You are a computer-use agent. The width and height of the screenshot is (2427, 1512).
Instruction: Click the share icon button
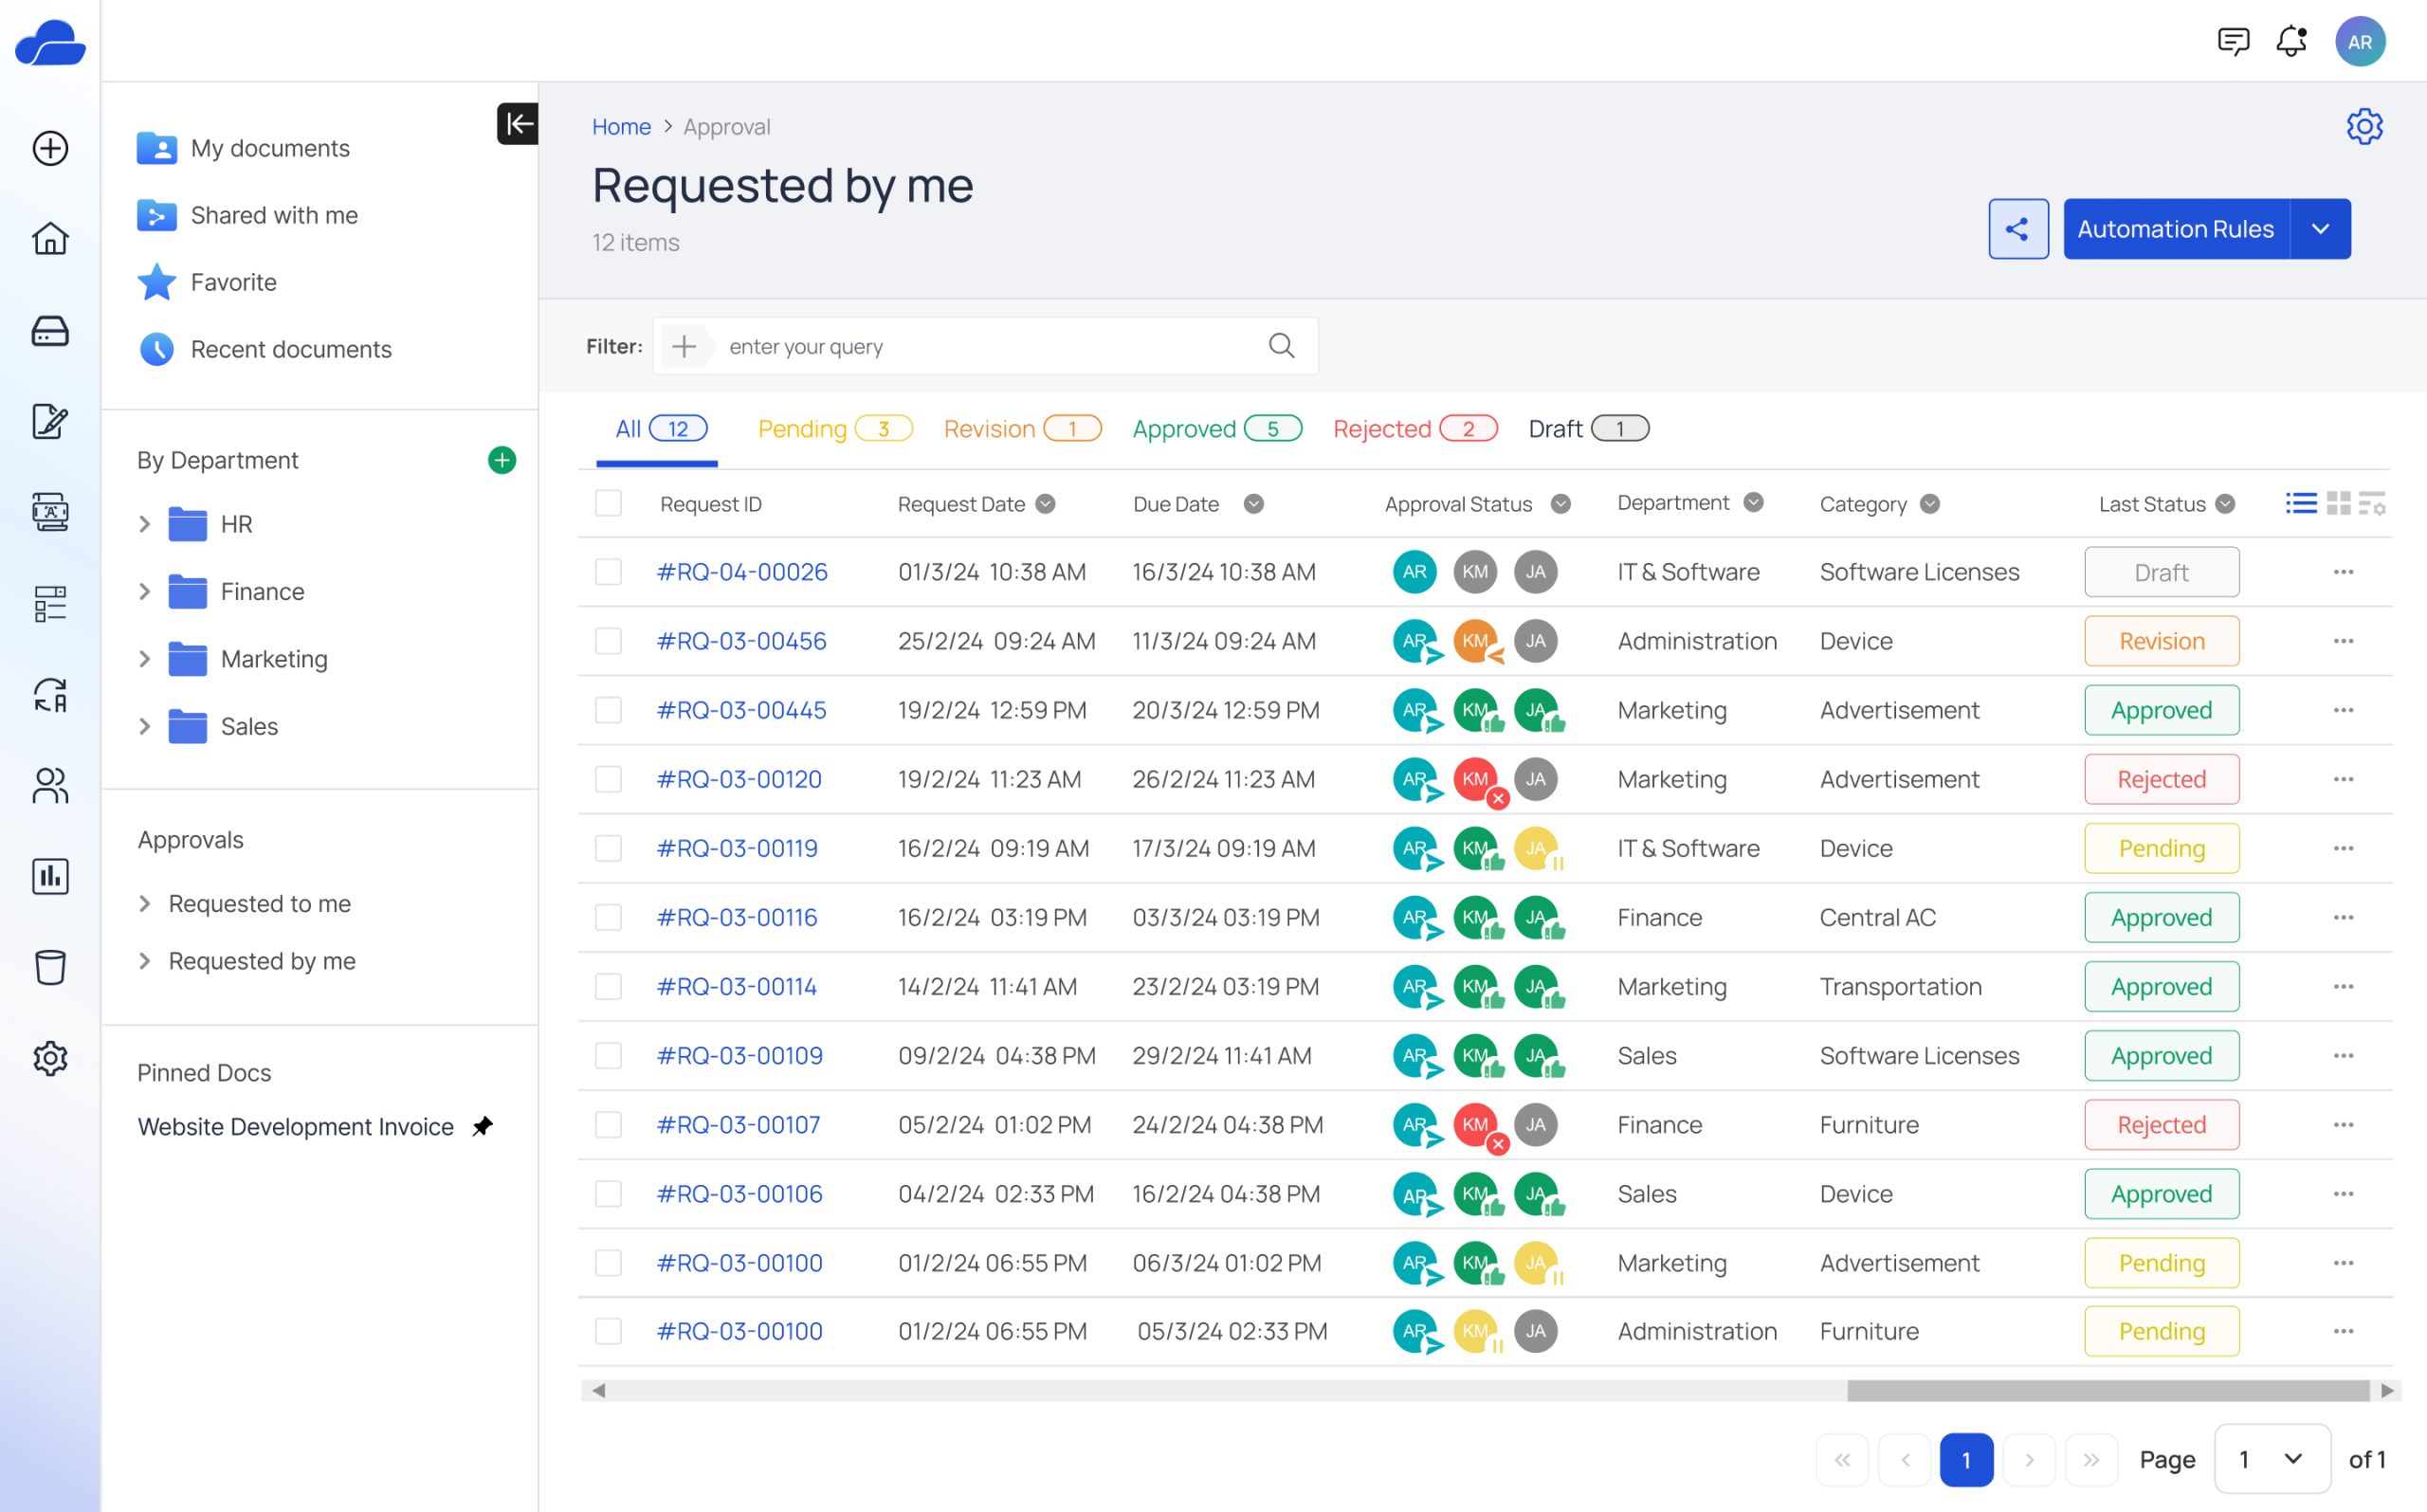pyautogui.click(x=2017, y=229)
